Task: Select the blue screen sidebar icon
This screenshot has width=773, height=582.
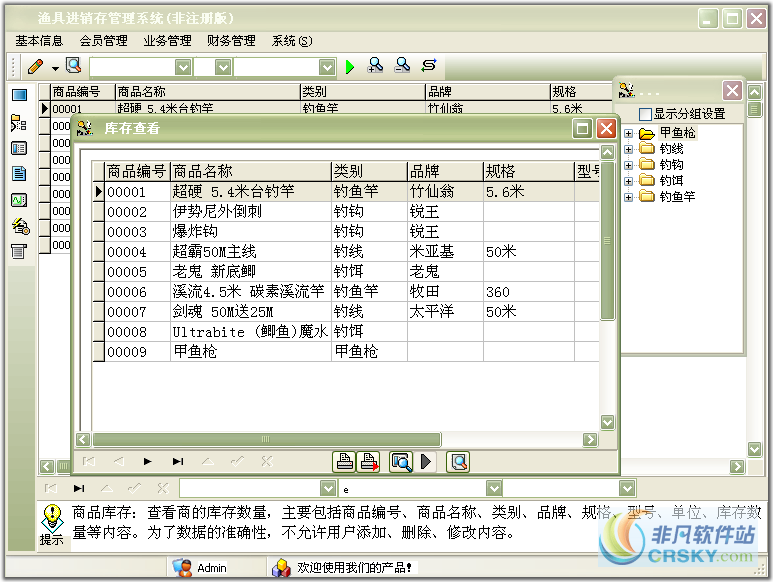Action: pos(19,95)
